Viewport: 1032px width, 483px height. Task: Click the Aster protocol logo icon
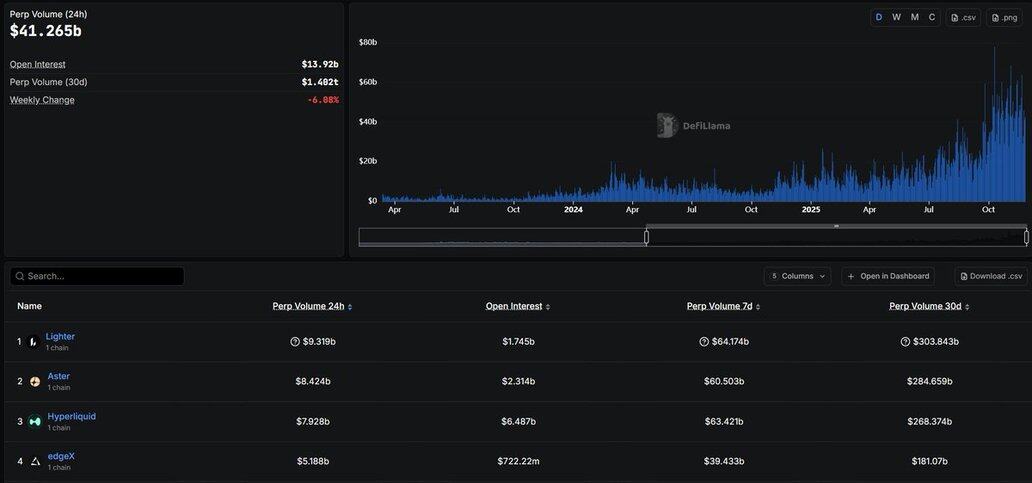(35, 382)
